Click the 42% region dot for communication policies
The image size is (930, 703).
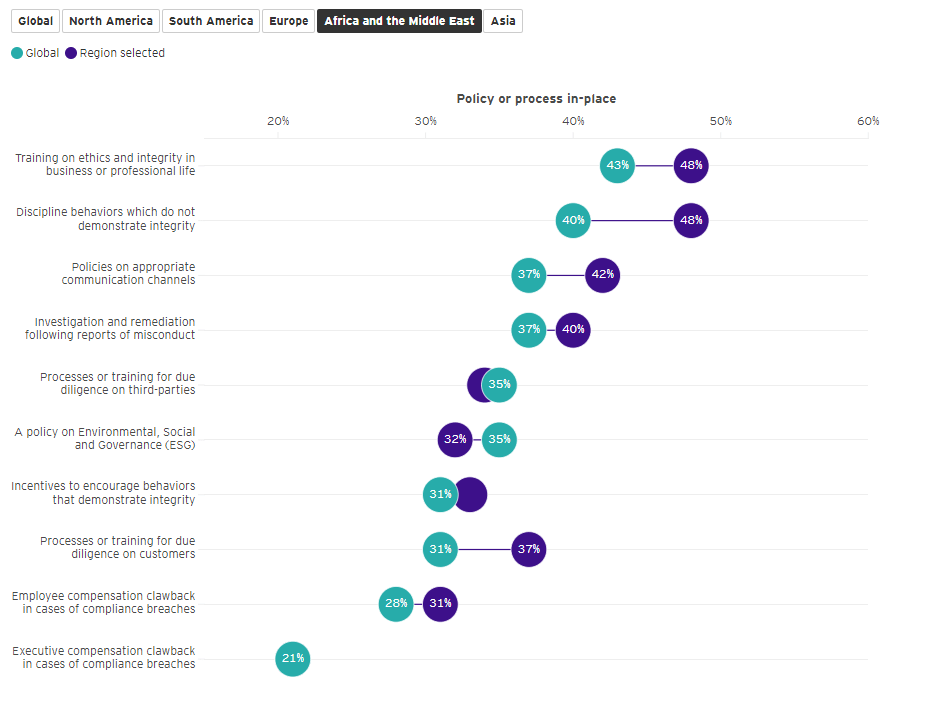point(602,275)
